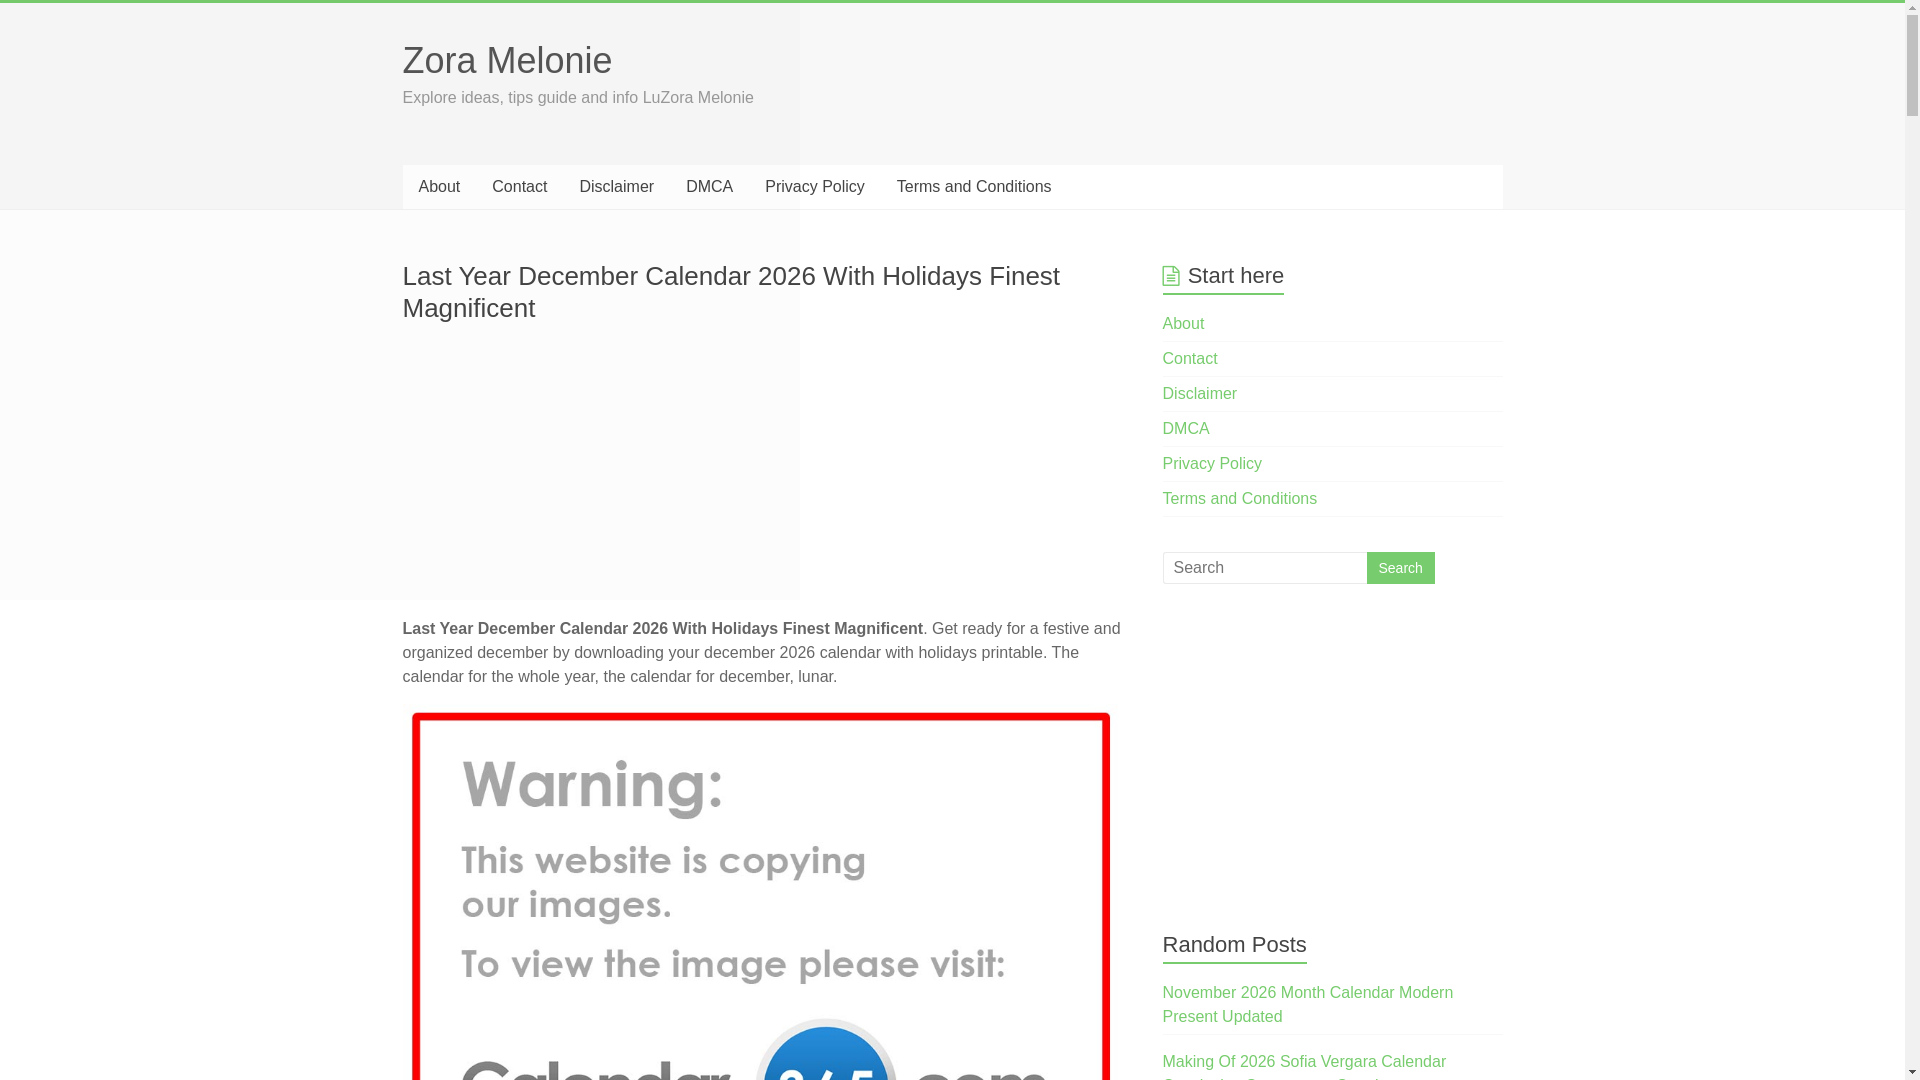Click the Search button
1920x1080 pixels.
click(x=1400, y=568)
